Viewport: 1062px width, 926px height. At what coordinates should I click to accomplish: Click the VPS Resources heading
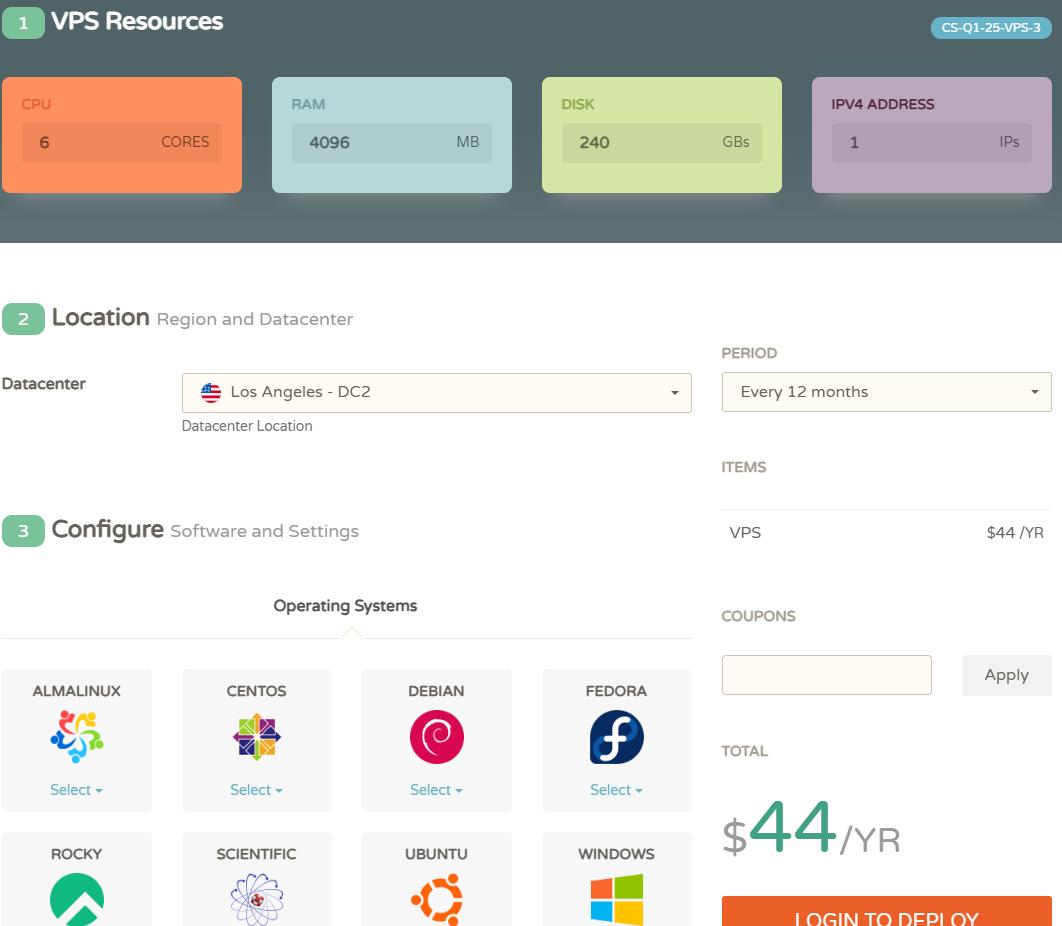(x=137, y=22)
